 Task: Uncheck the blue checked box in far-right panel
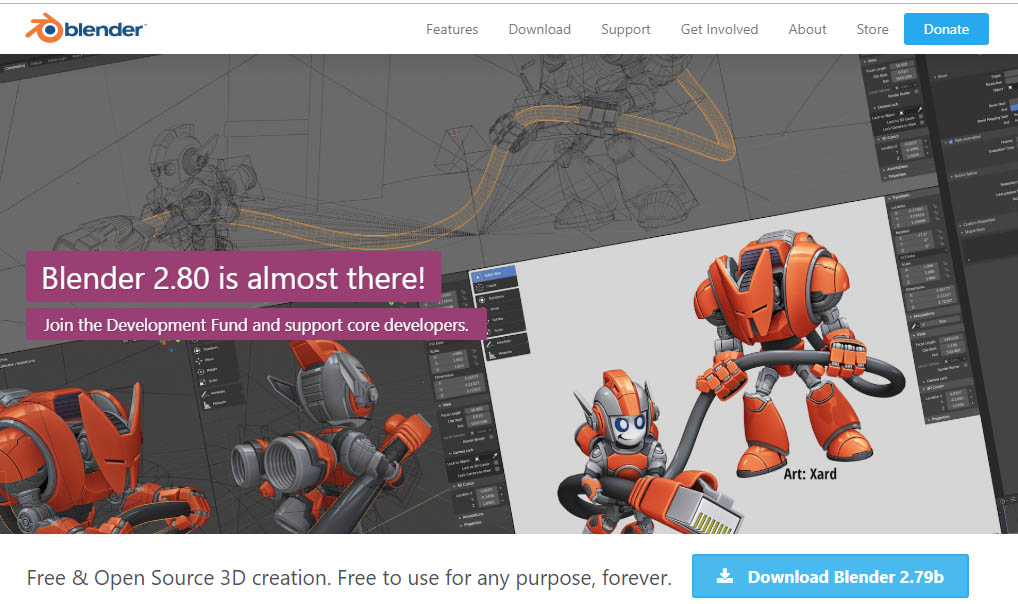click(x=949, y=142)
